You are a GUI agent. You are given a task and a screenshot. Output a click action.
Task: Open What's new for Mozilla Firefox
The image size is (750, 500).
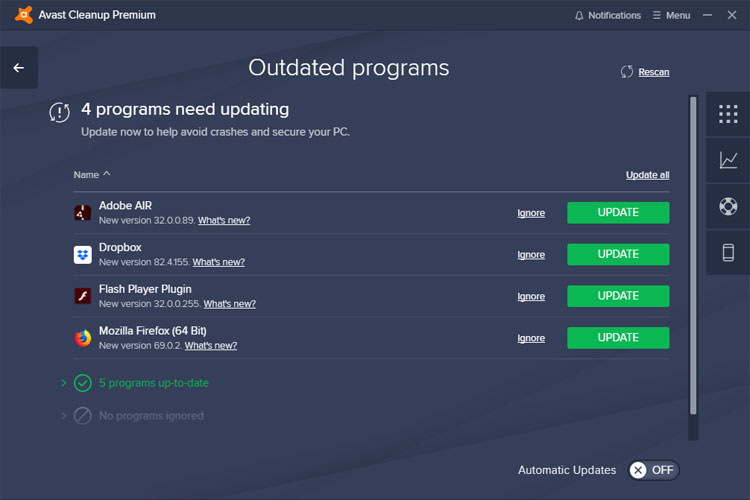(211, 345)
